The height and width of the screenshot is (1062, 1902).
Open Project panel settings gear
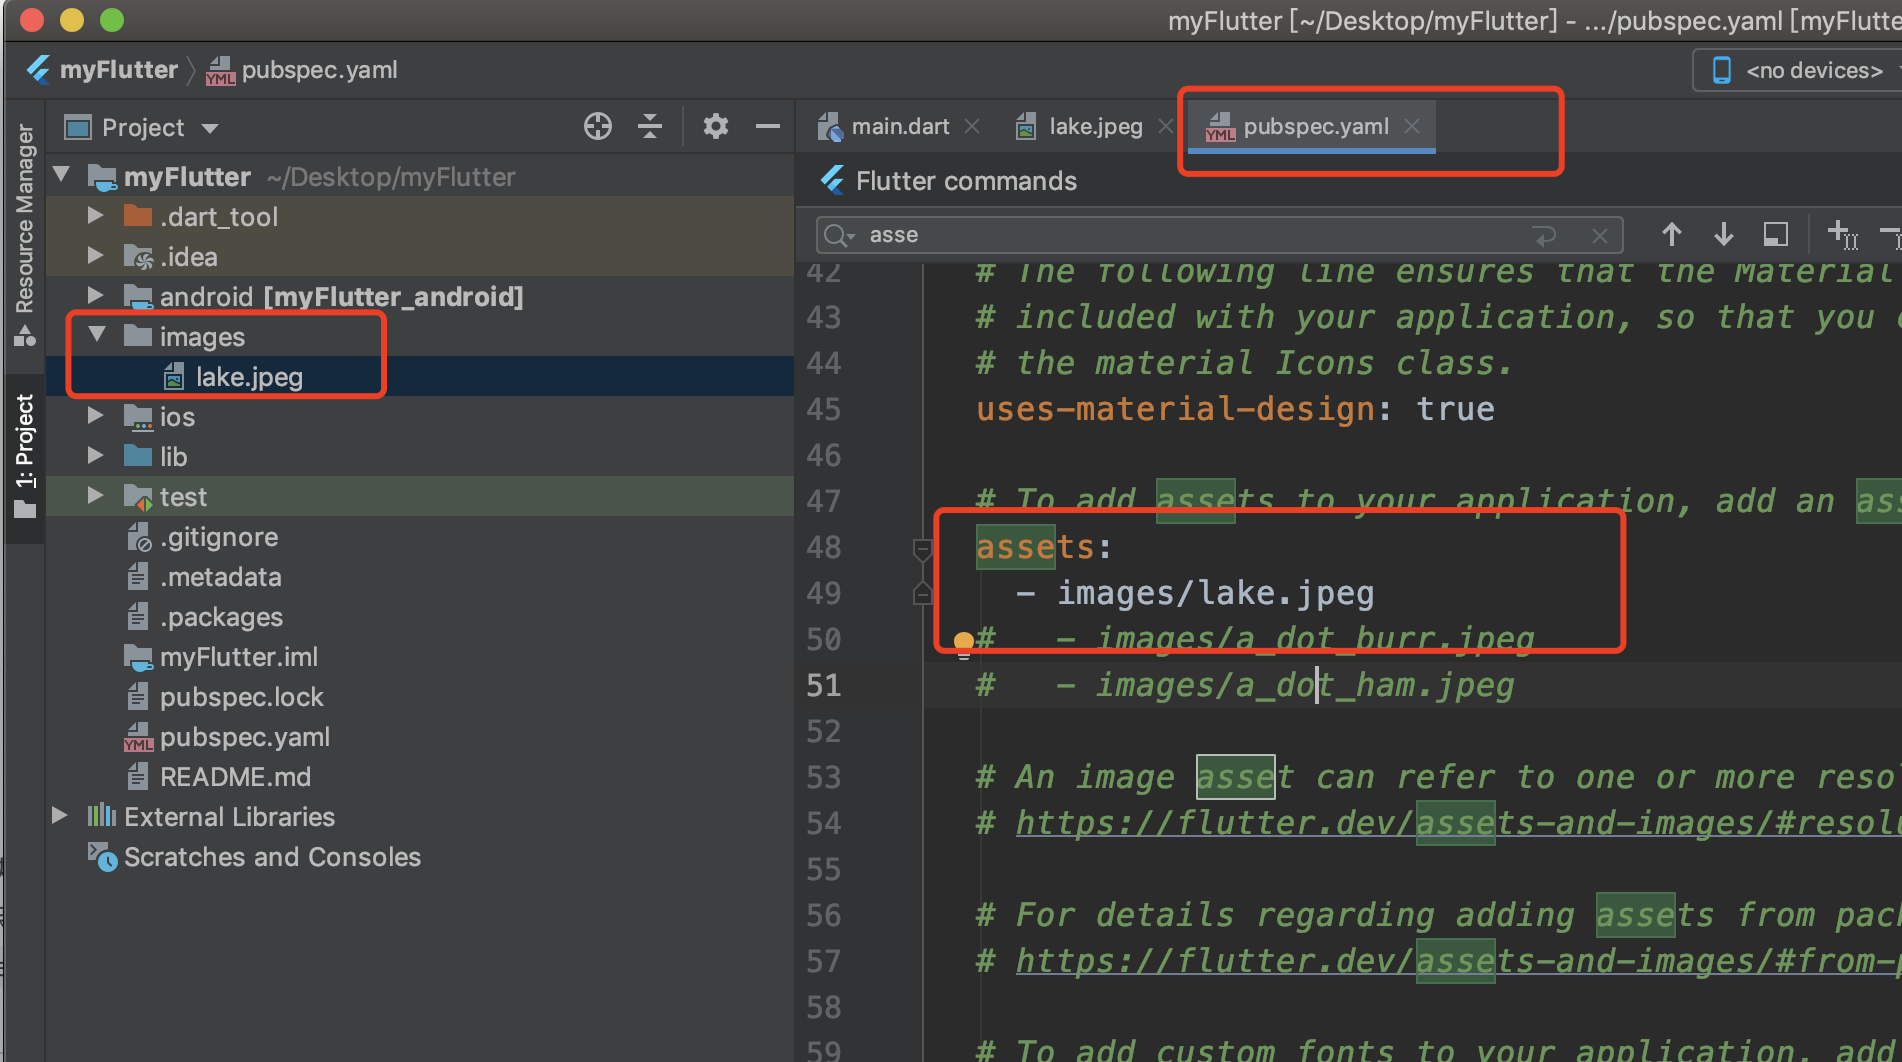[716, 127]
